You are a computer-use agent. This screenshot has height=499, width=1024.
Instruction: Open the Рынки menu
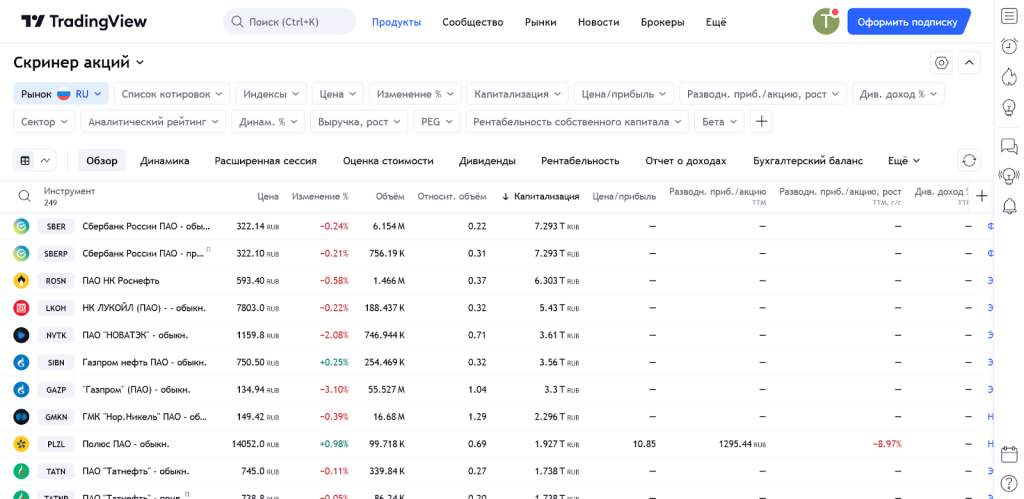point(541,22)
